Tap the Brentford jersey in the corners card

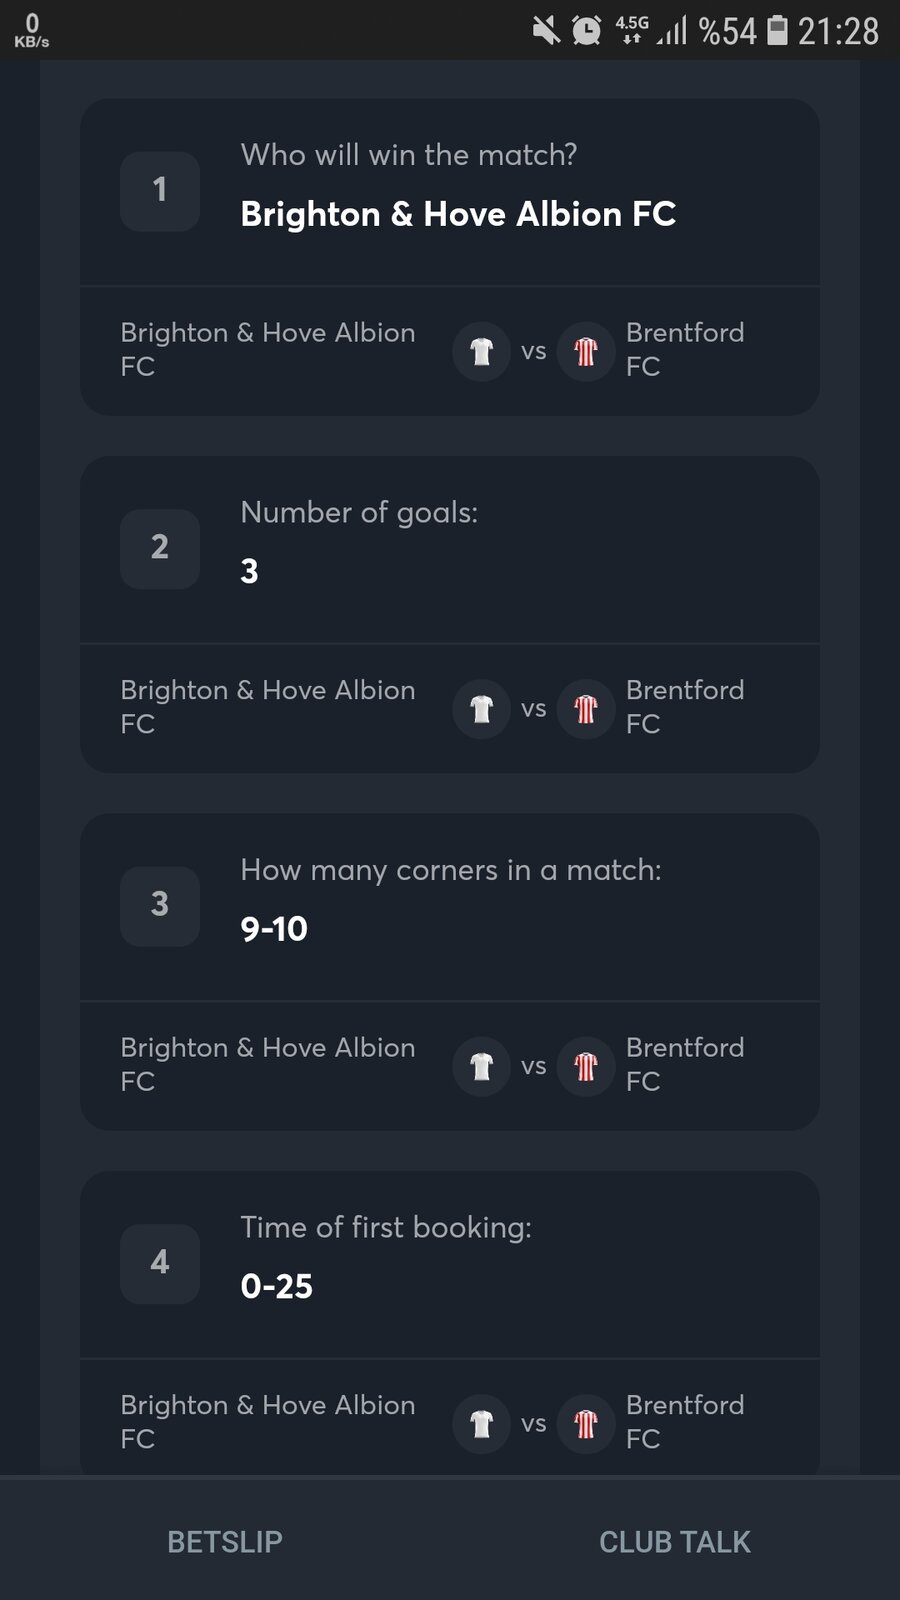click(586, 1066)
